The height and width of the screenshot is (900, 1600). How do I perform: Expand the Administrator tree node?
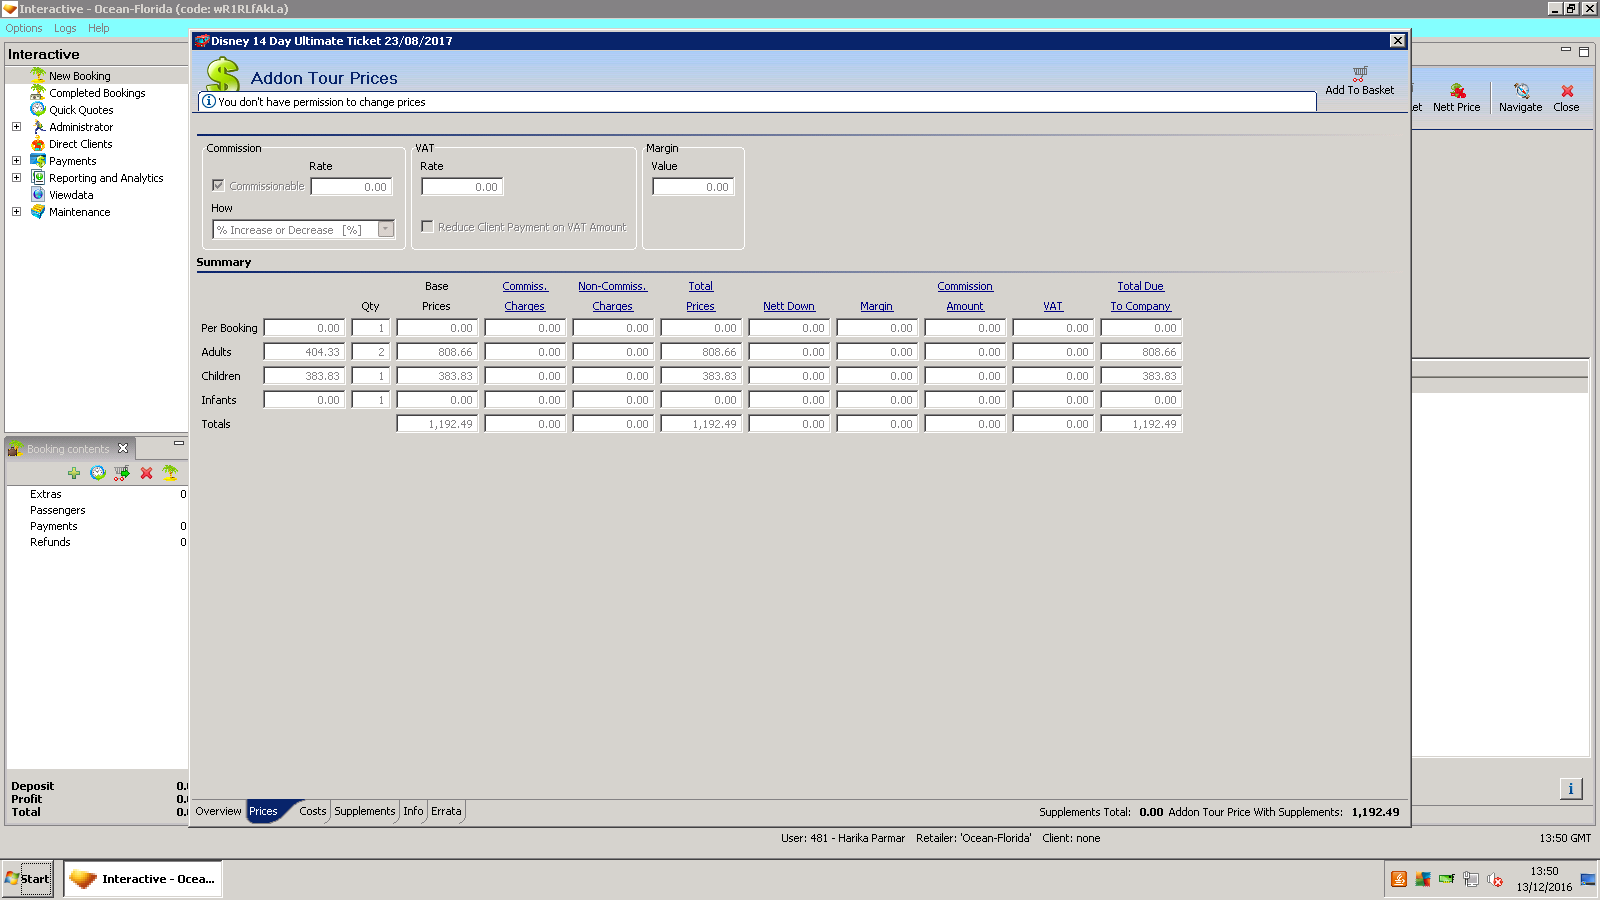coord(16,127)
